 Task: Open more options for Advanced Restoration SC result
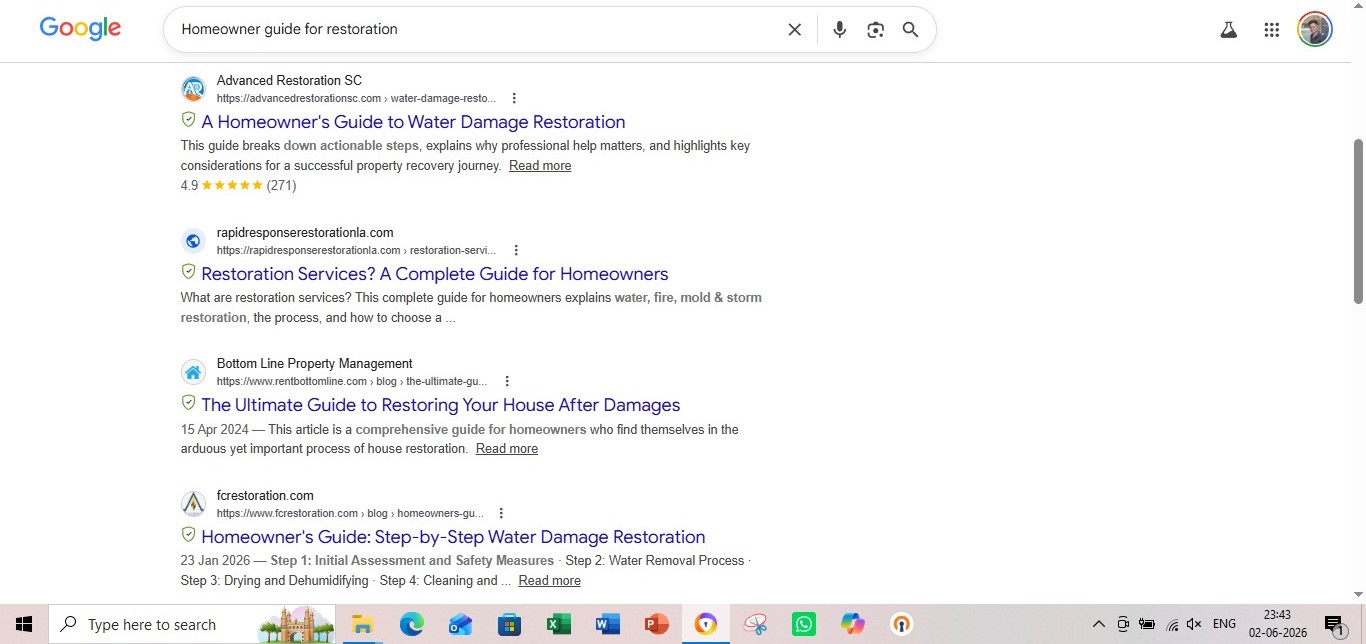(514, 98)
